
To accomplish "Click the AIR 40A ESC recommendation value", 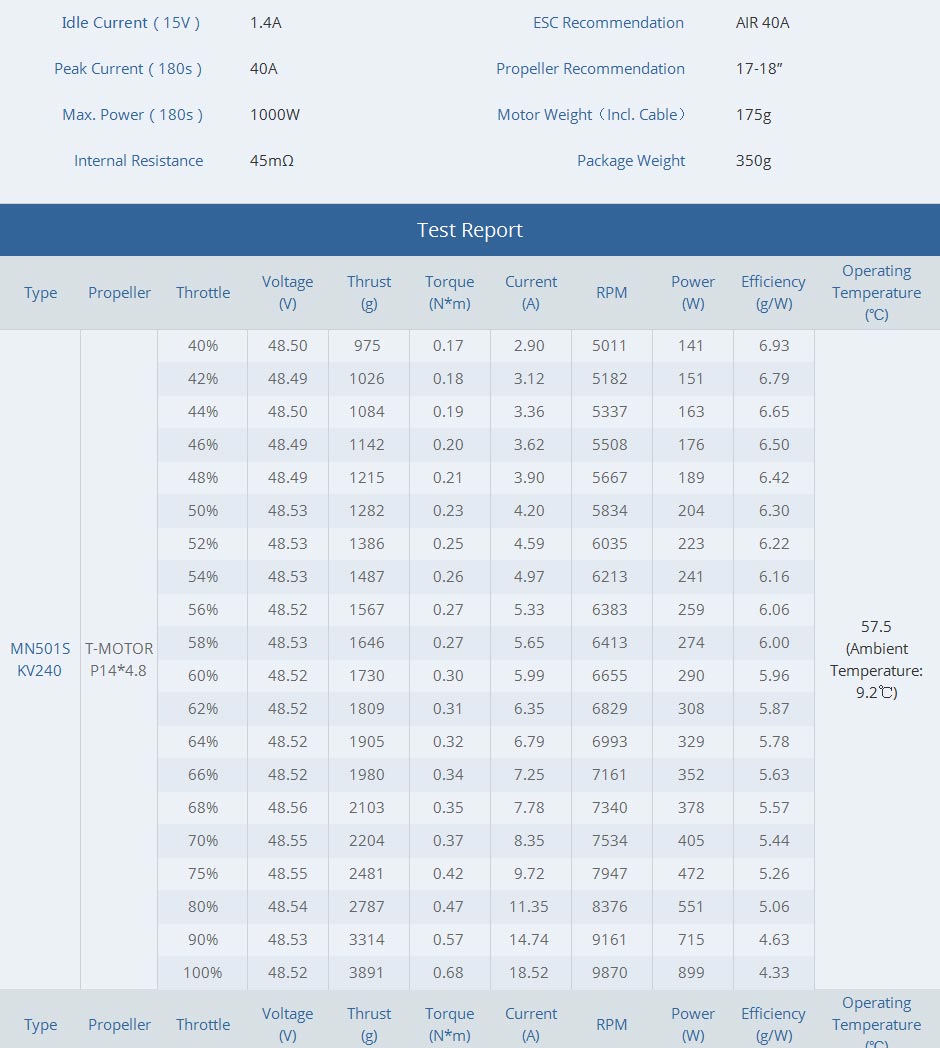I will pos(762,22).
